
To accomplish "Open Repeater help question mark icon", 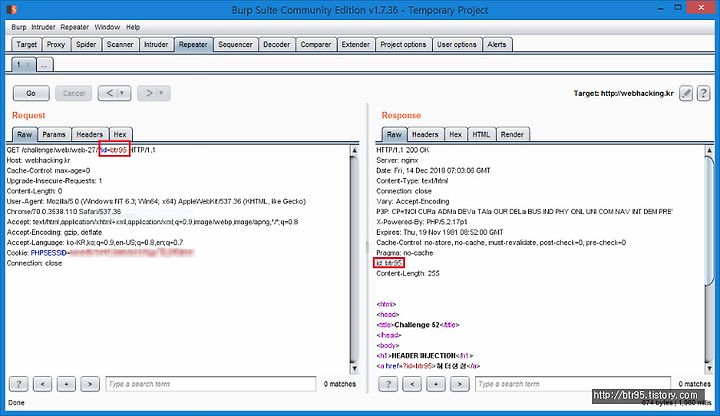I will (x=703, y=93).
